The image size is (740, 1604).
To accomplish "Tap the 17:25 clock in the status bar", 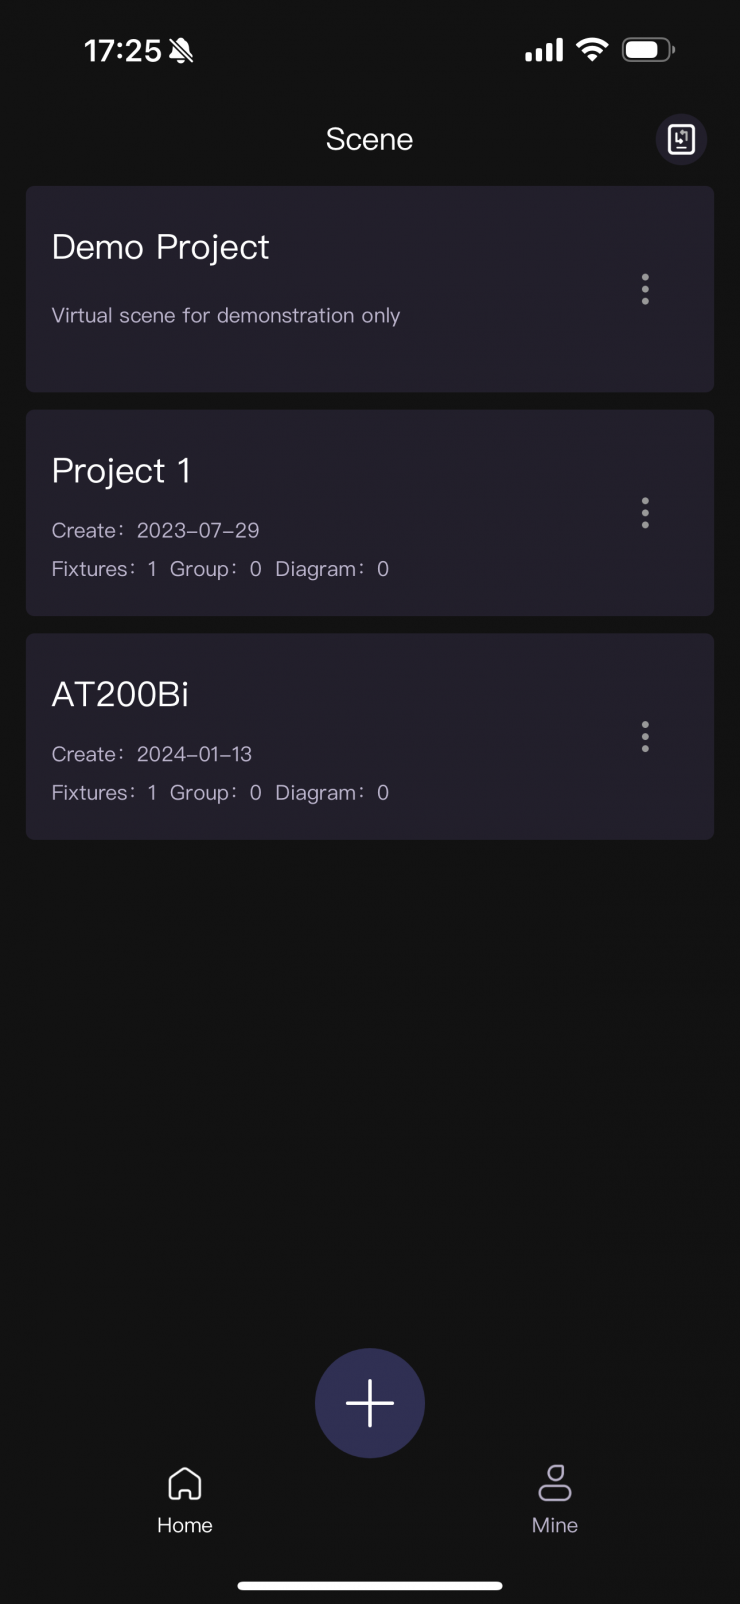I will [x=122, y=51].
